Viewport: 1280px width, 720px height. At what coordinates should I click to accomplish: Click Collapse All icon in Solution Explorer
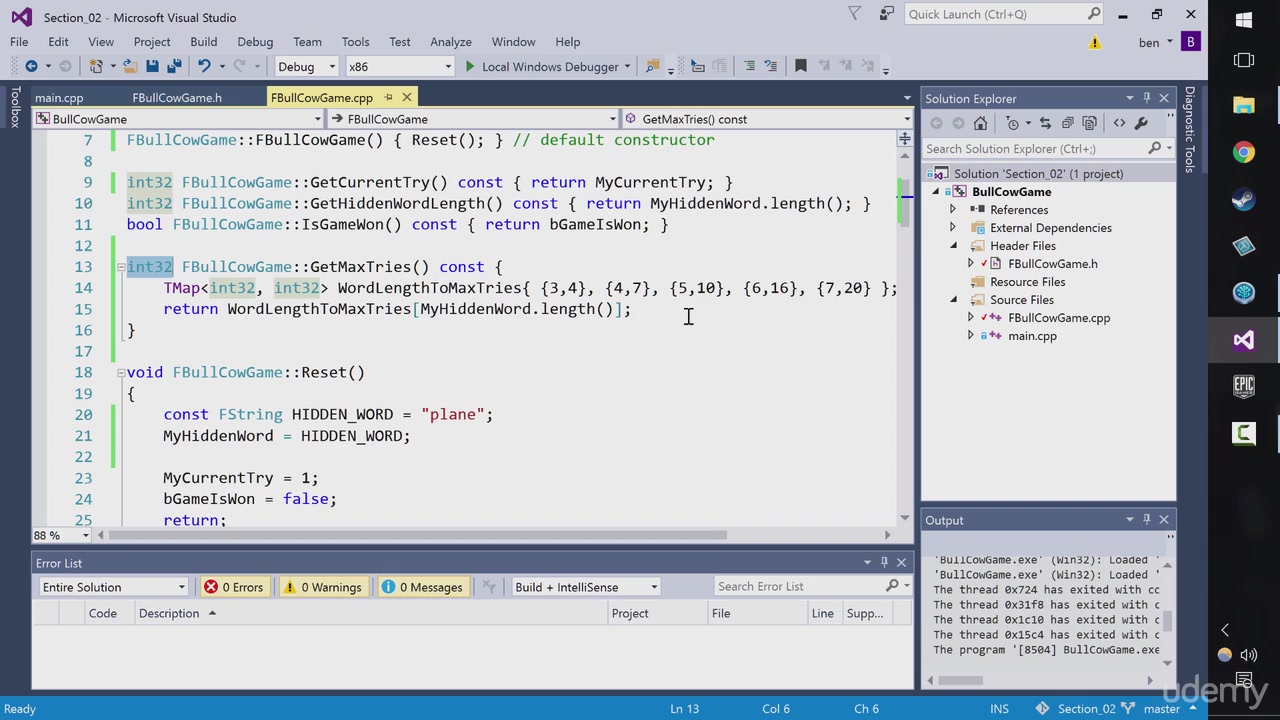(x=1067, y=123)
